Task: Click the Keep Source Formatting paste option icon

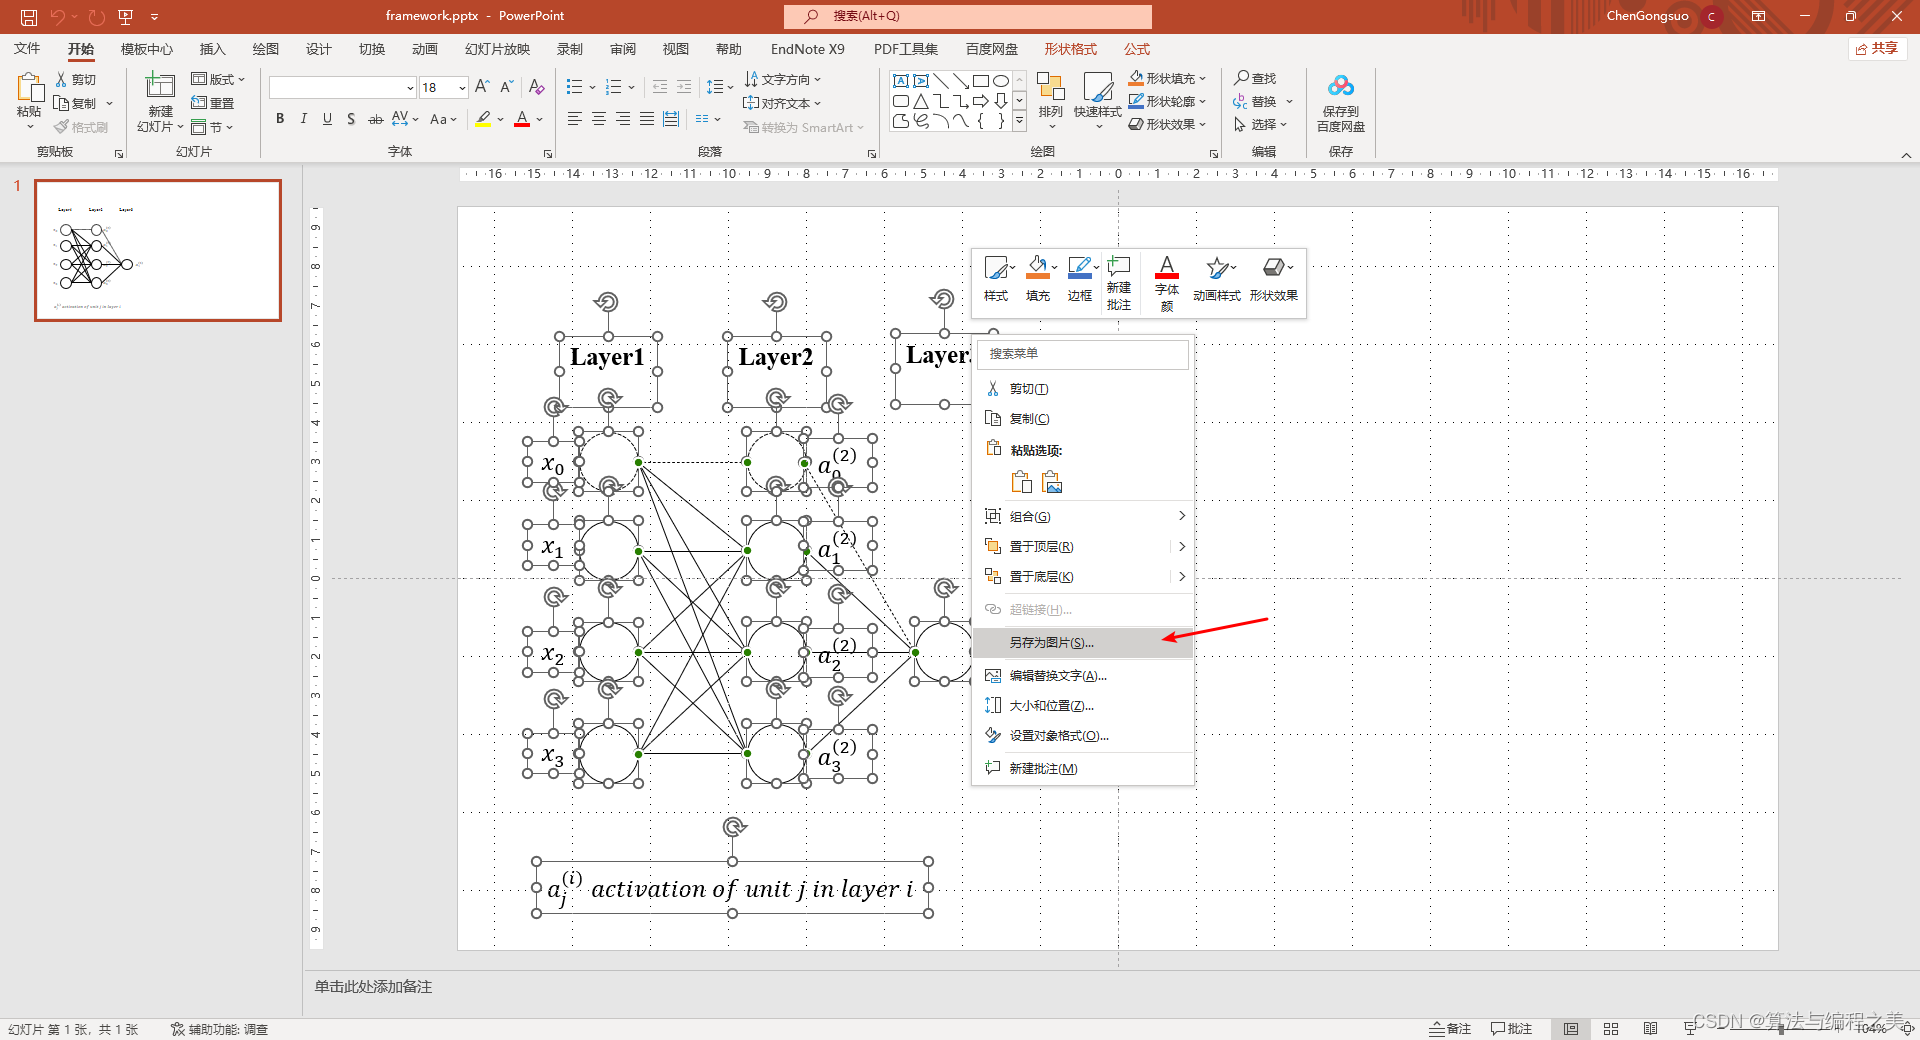Action: pyautogui.click(x=1021, y=482)
